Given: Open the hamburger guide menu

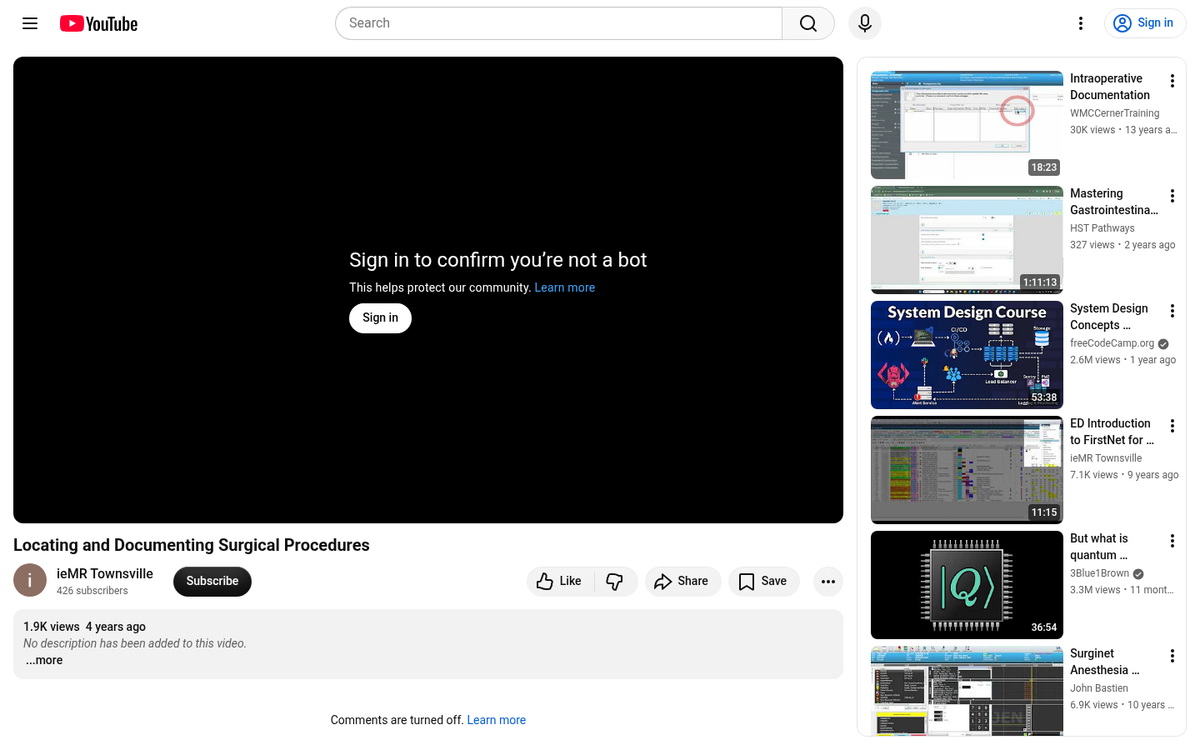Looking at the screenshot, I should tap(30, 23).
